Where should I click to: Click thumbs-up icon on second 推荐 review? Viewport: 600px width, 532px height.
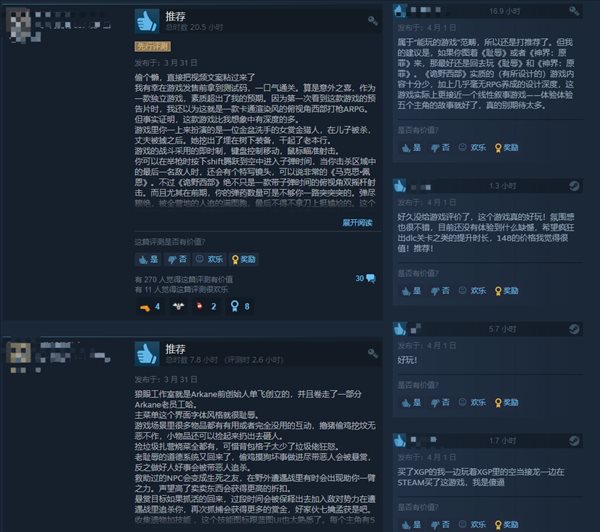[147, 353]
